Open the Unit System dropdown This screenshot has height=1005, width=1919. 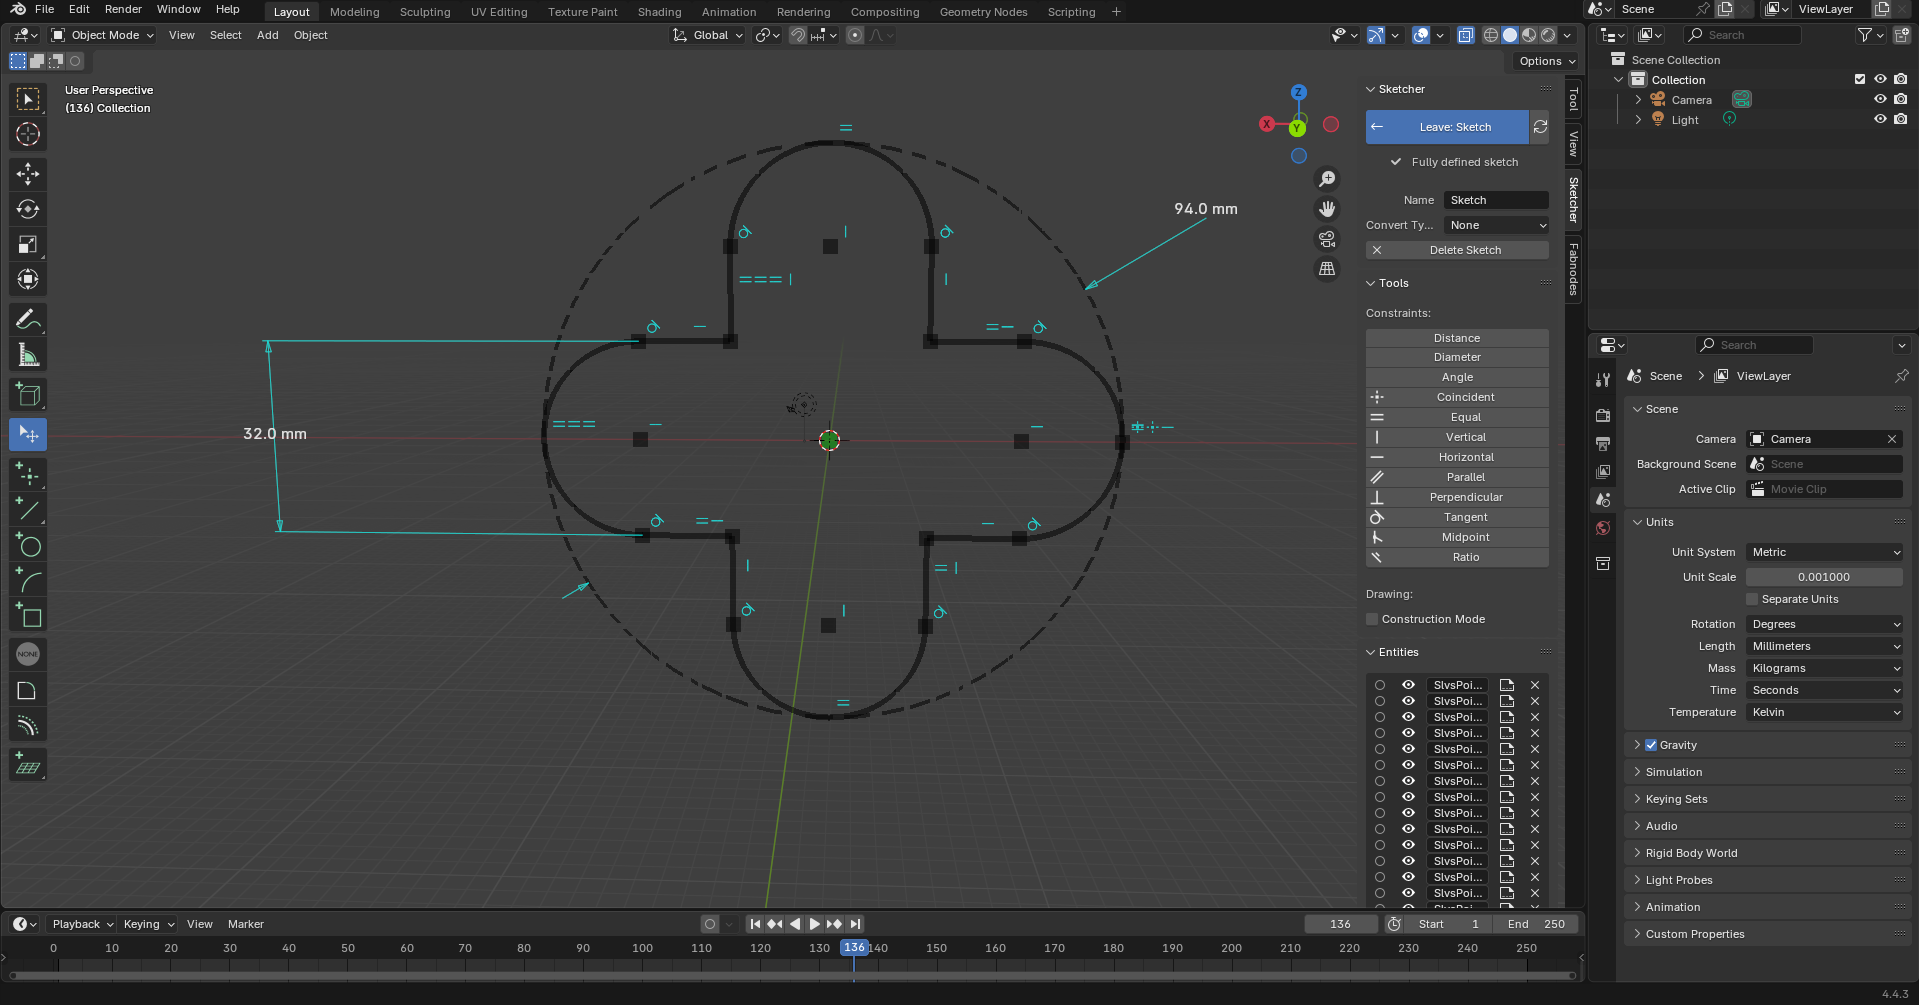(1824, 552)
